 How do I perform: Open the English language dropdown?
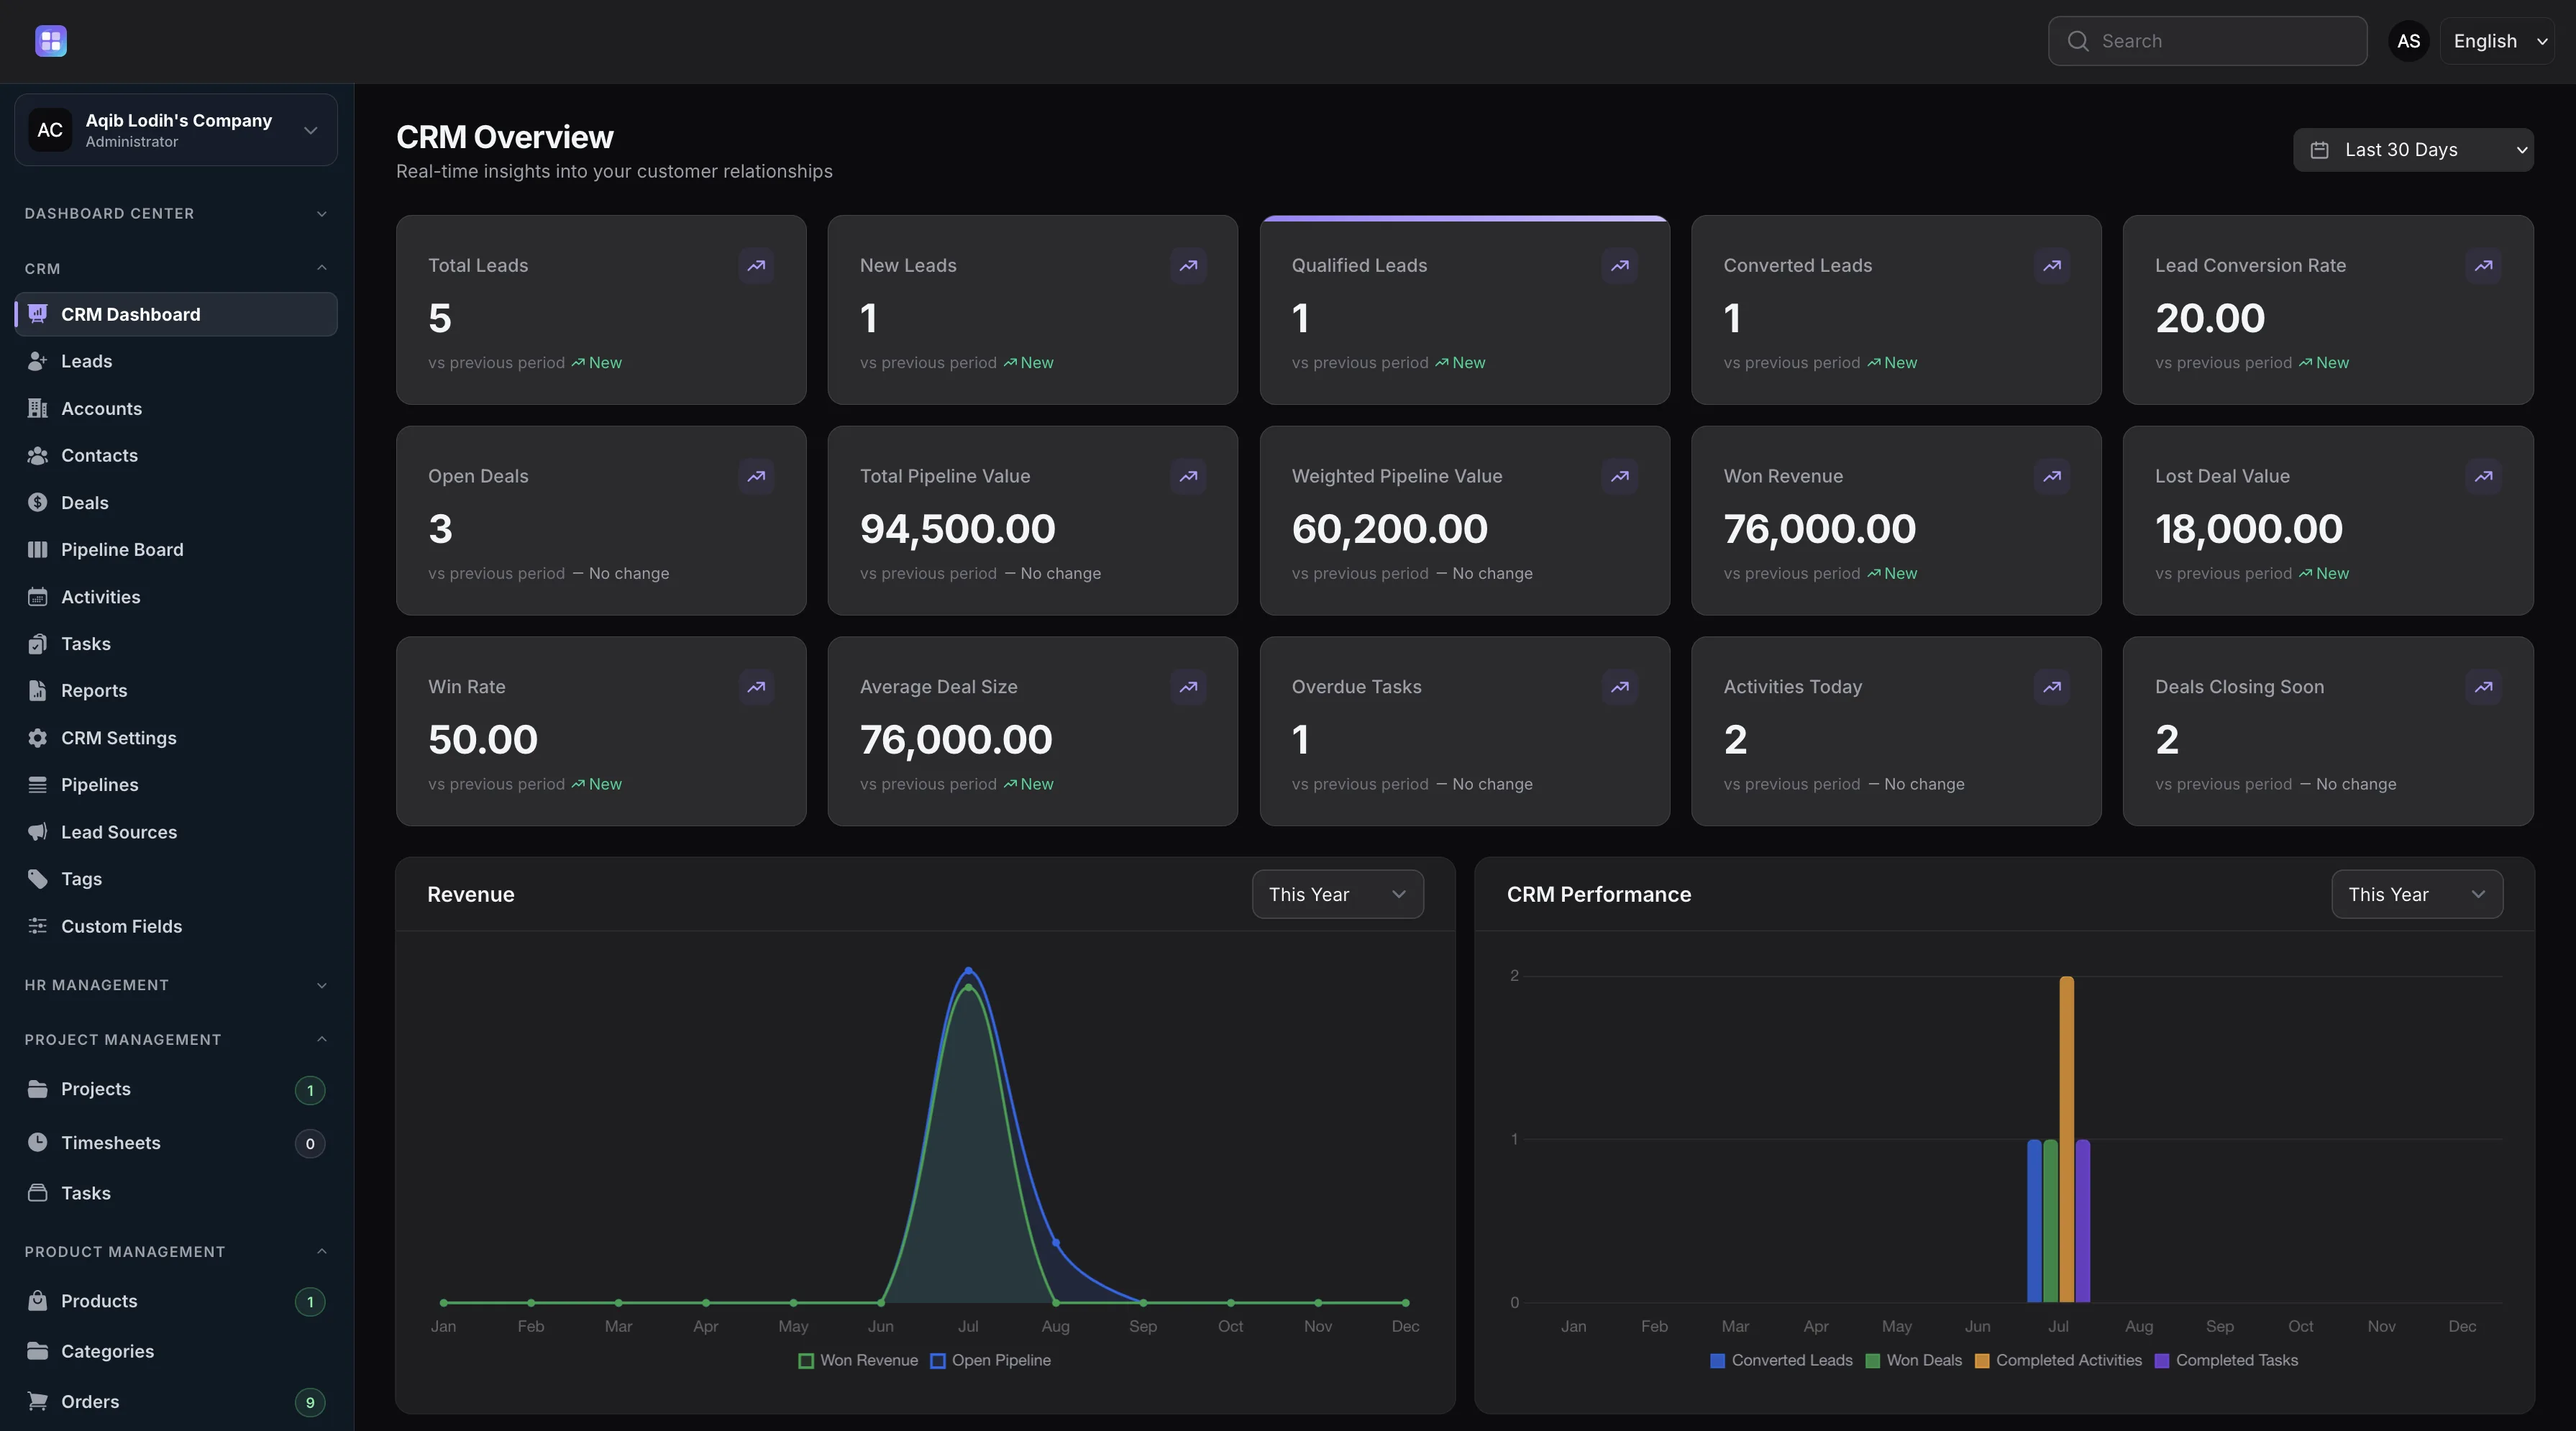click(2497, 41)
